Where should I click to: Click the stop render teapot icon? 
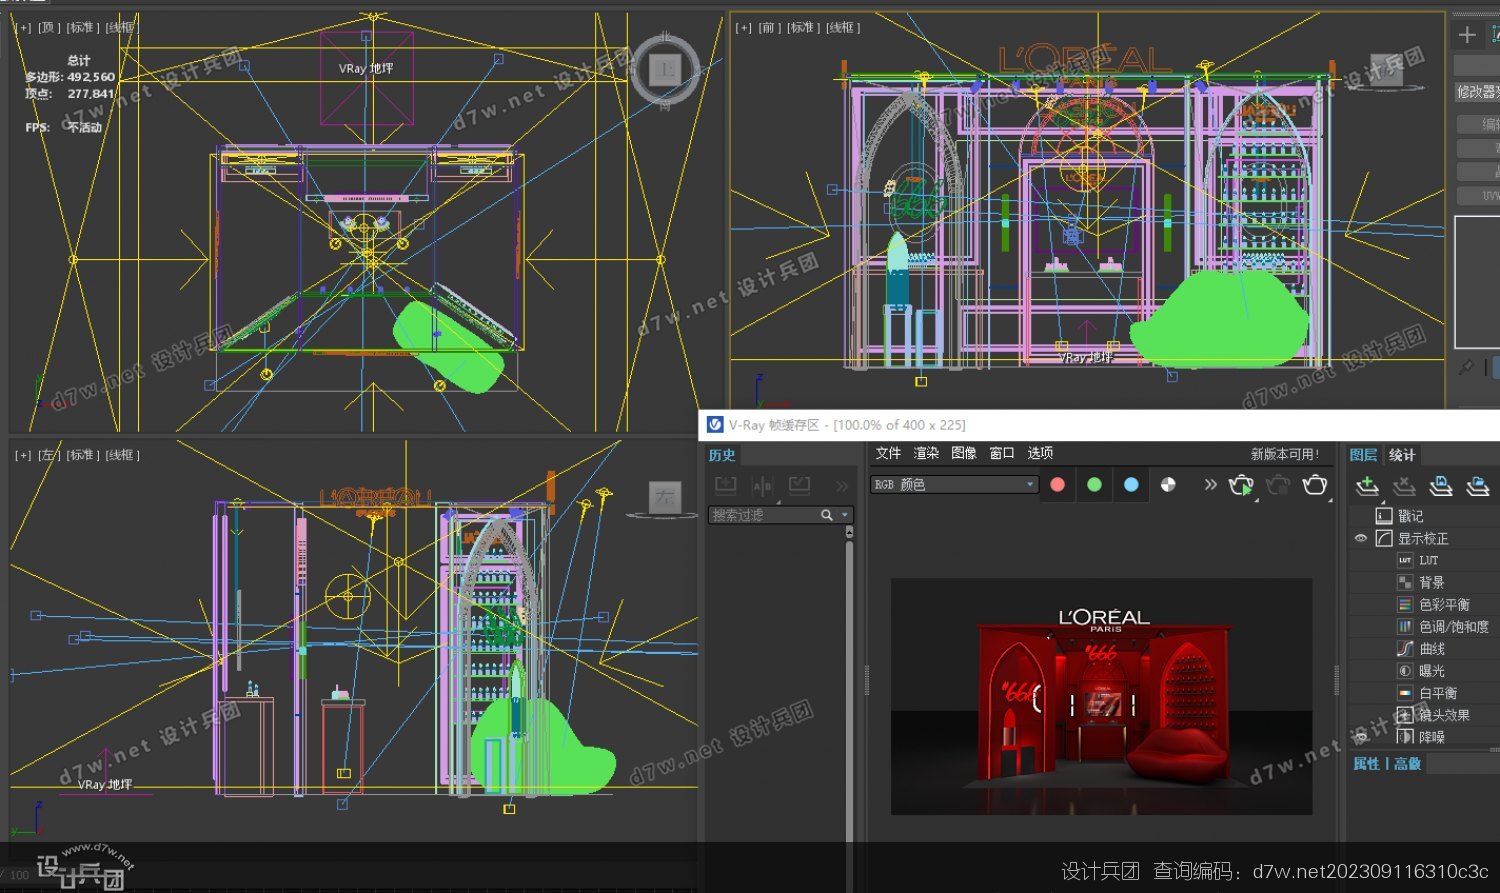(x=1278, y=485)
